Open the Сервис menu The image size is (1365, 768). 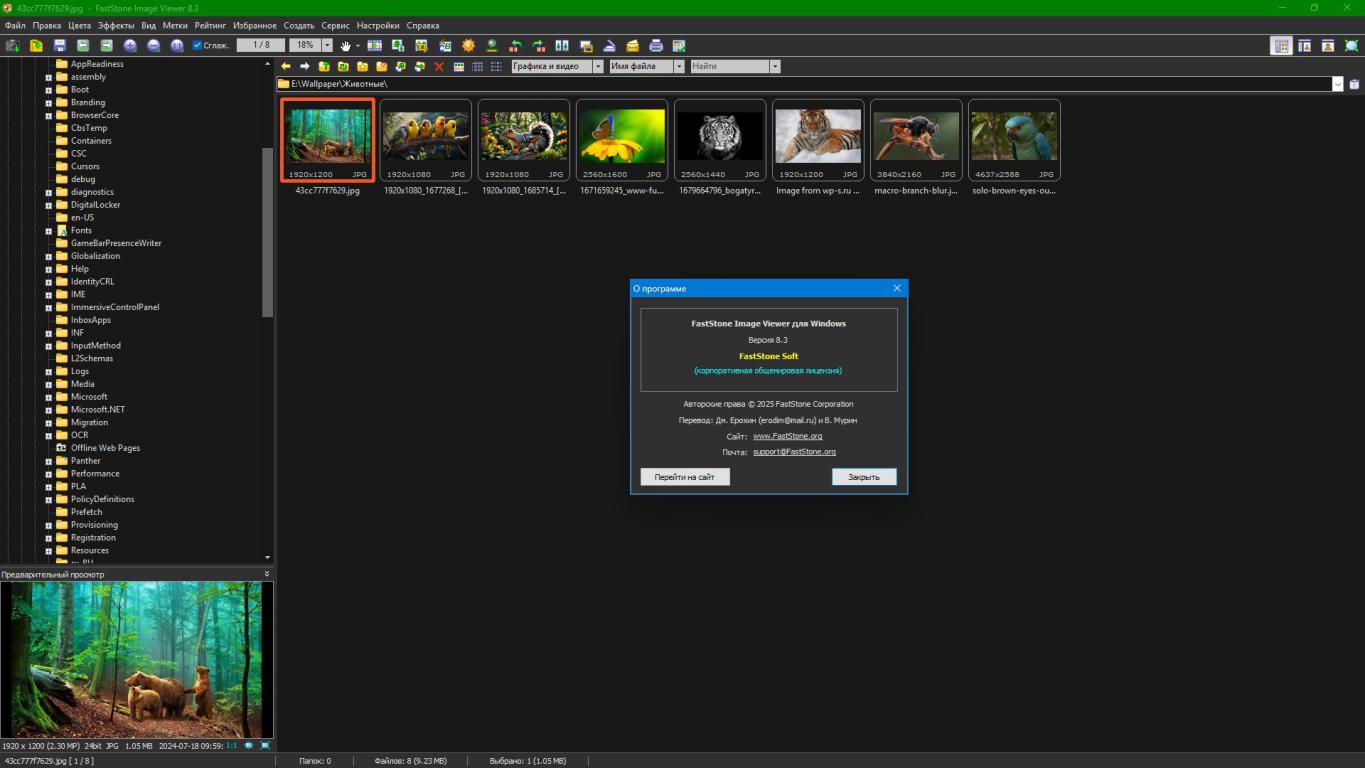pyautogui.click(x=335, y=25)
